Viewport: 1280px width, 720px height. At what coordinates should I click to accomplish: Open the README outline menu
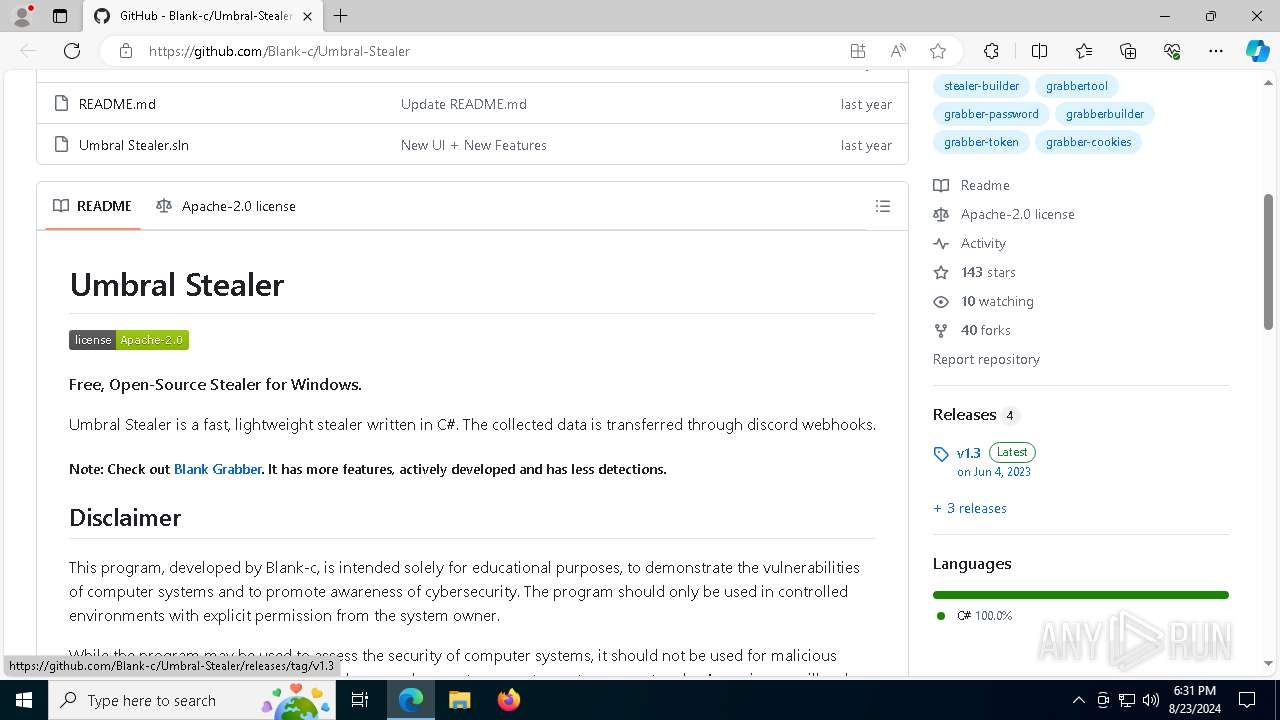click(882, 206)
